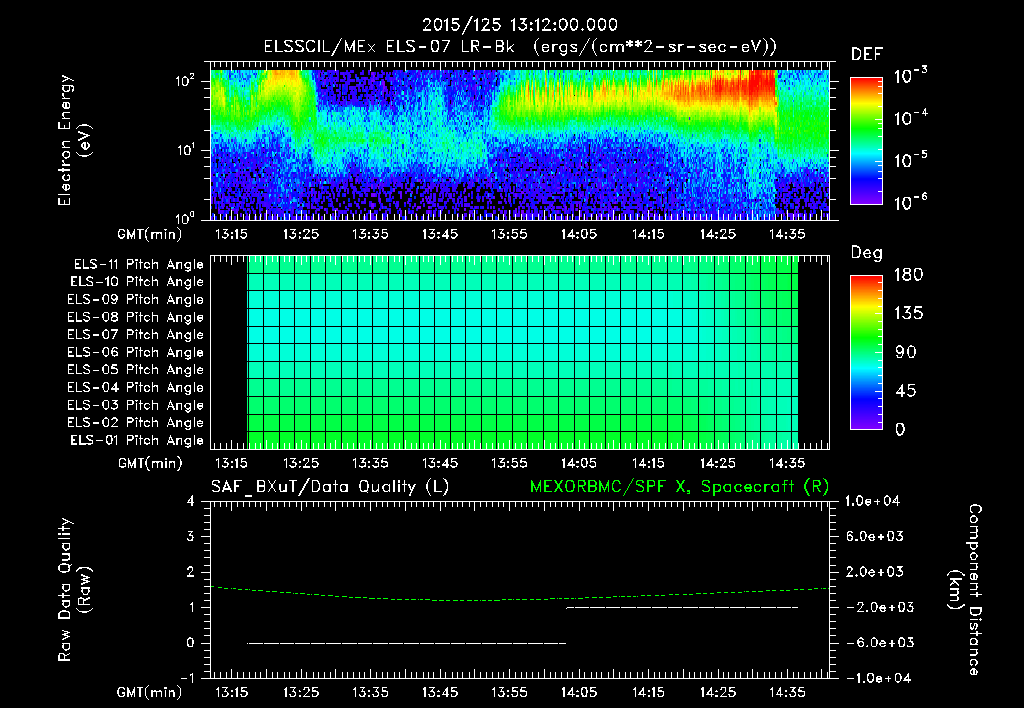
Task: Select the ELS-03 Pitch Angle row label
Action: pos(136,405)
